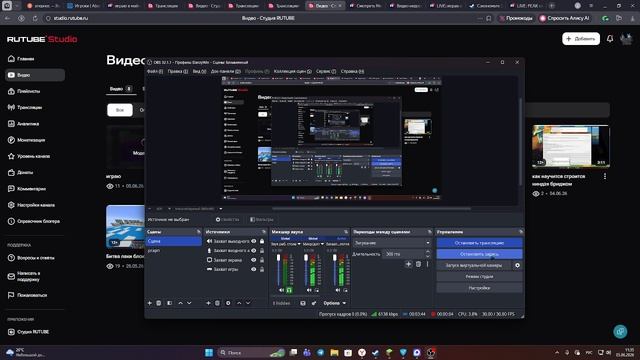Move selected source down with the arrow

click(x=248, y=303)
